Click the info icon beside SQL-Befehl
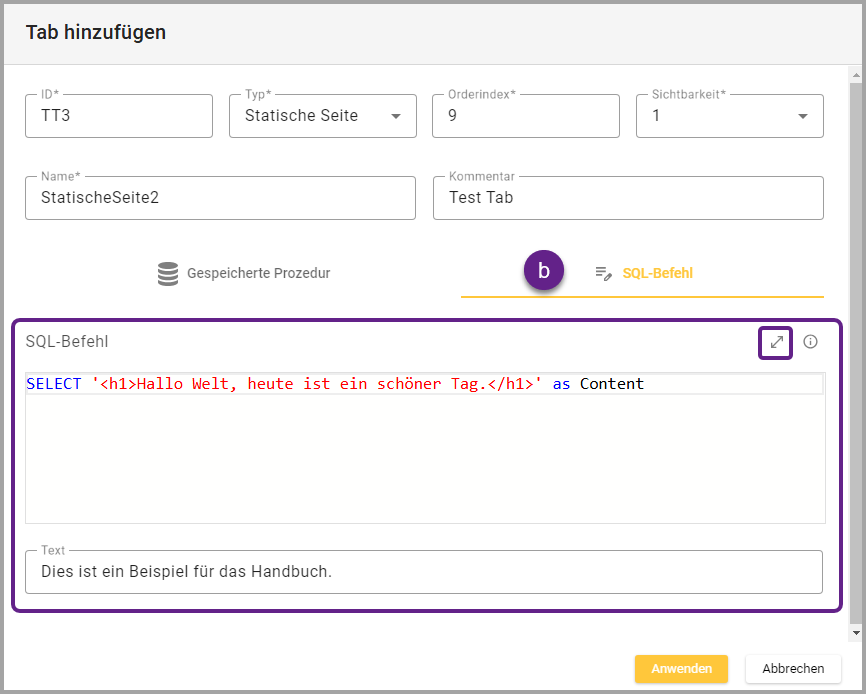This screenshot has width=866, height=694. pos(810,342)
